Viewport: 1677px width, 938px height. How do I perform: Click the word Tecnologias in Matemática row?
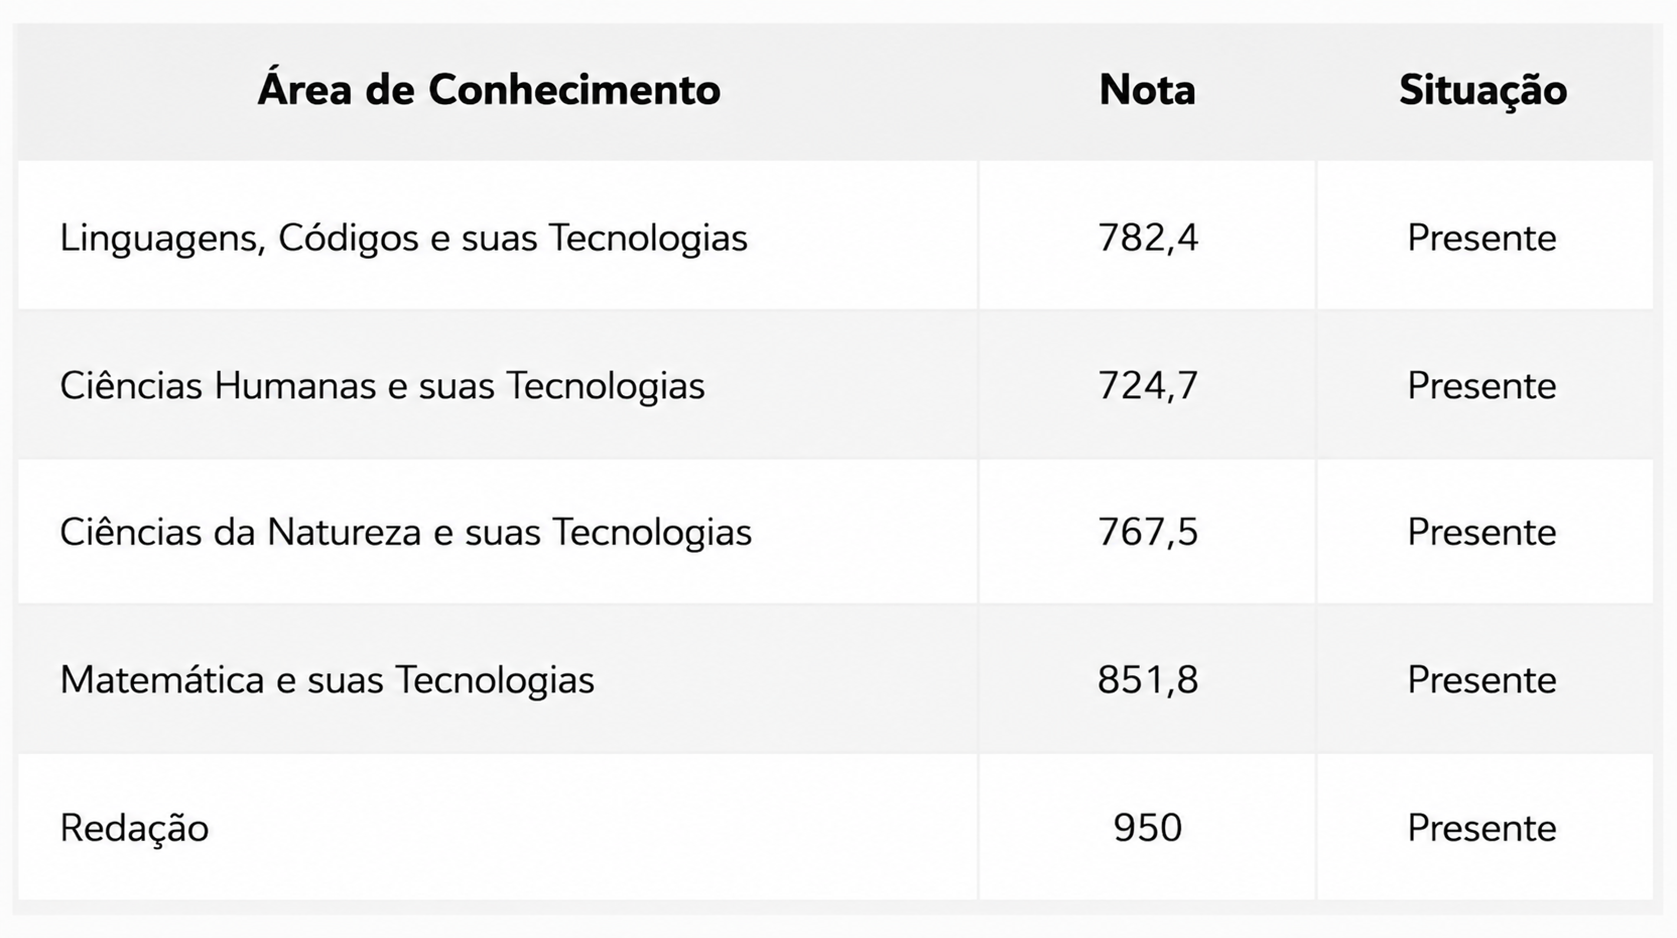pos(495,680)
